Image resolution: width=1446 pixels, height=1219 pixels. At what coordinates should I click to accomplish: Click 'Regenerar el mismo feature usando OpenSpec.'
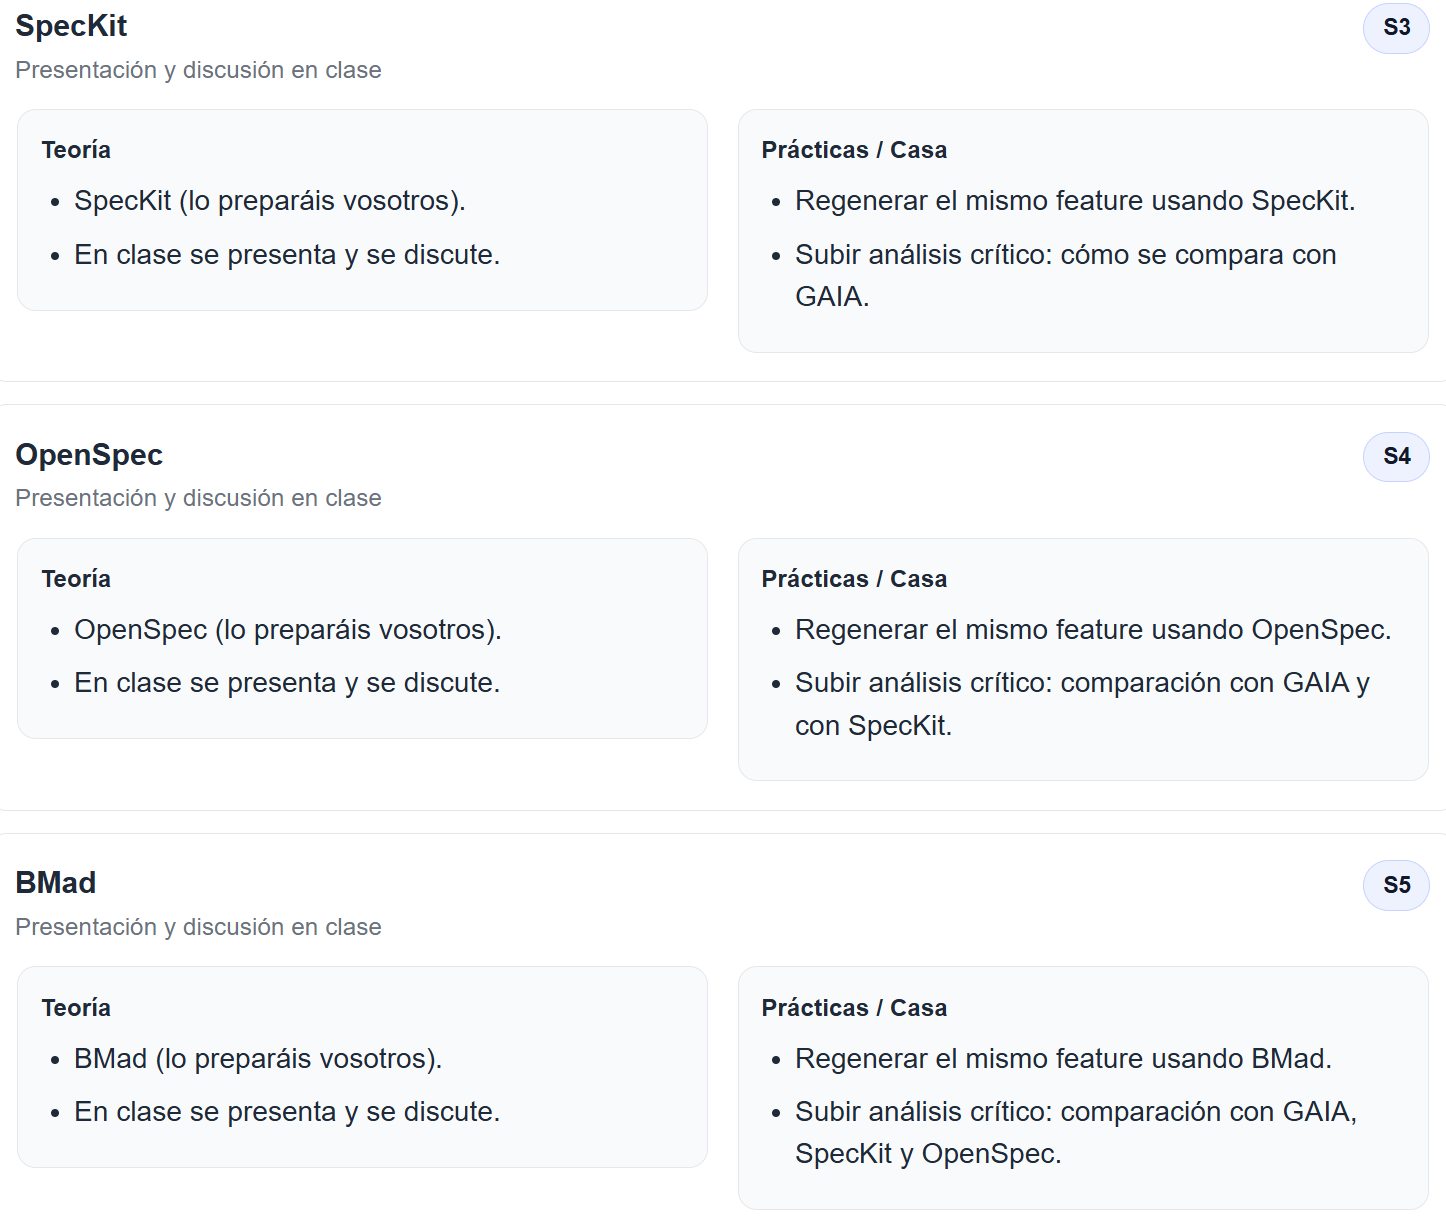(1093, 630)
